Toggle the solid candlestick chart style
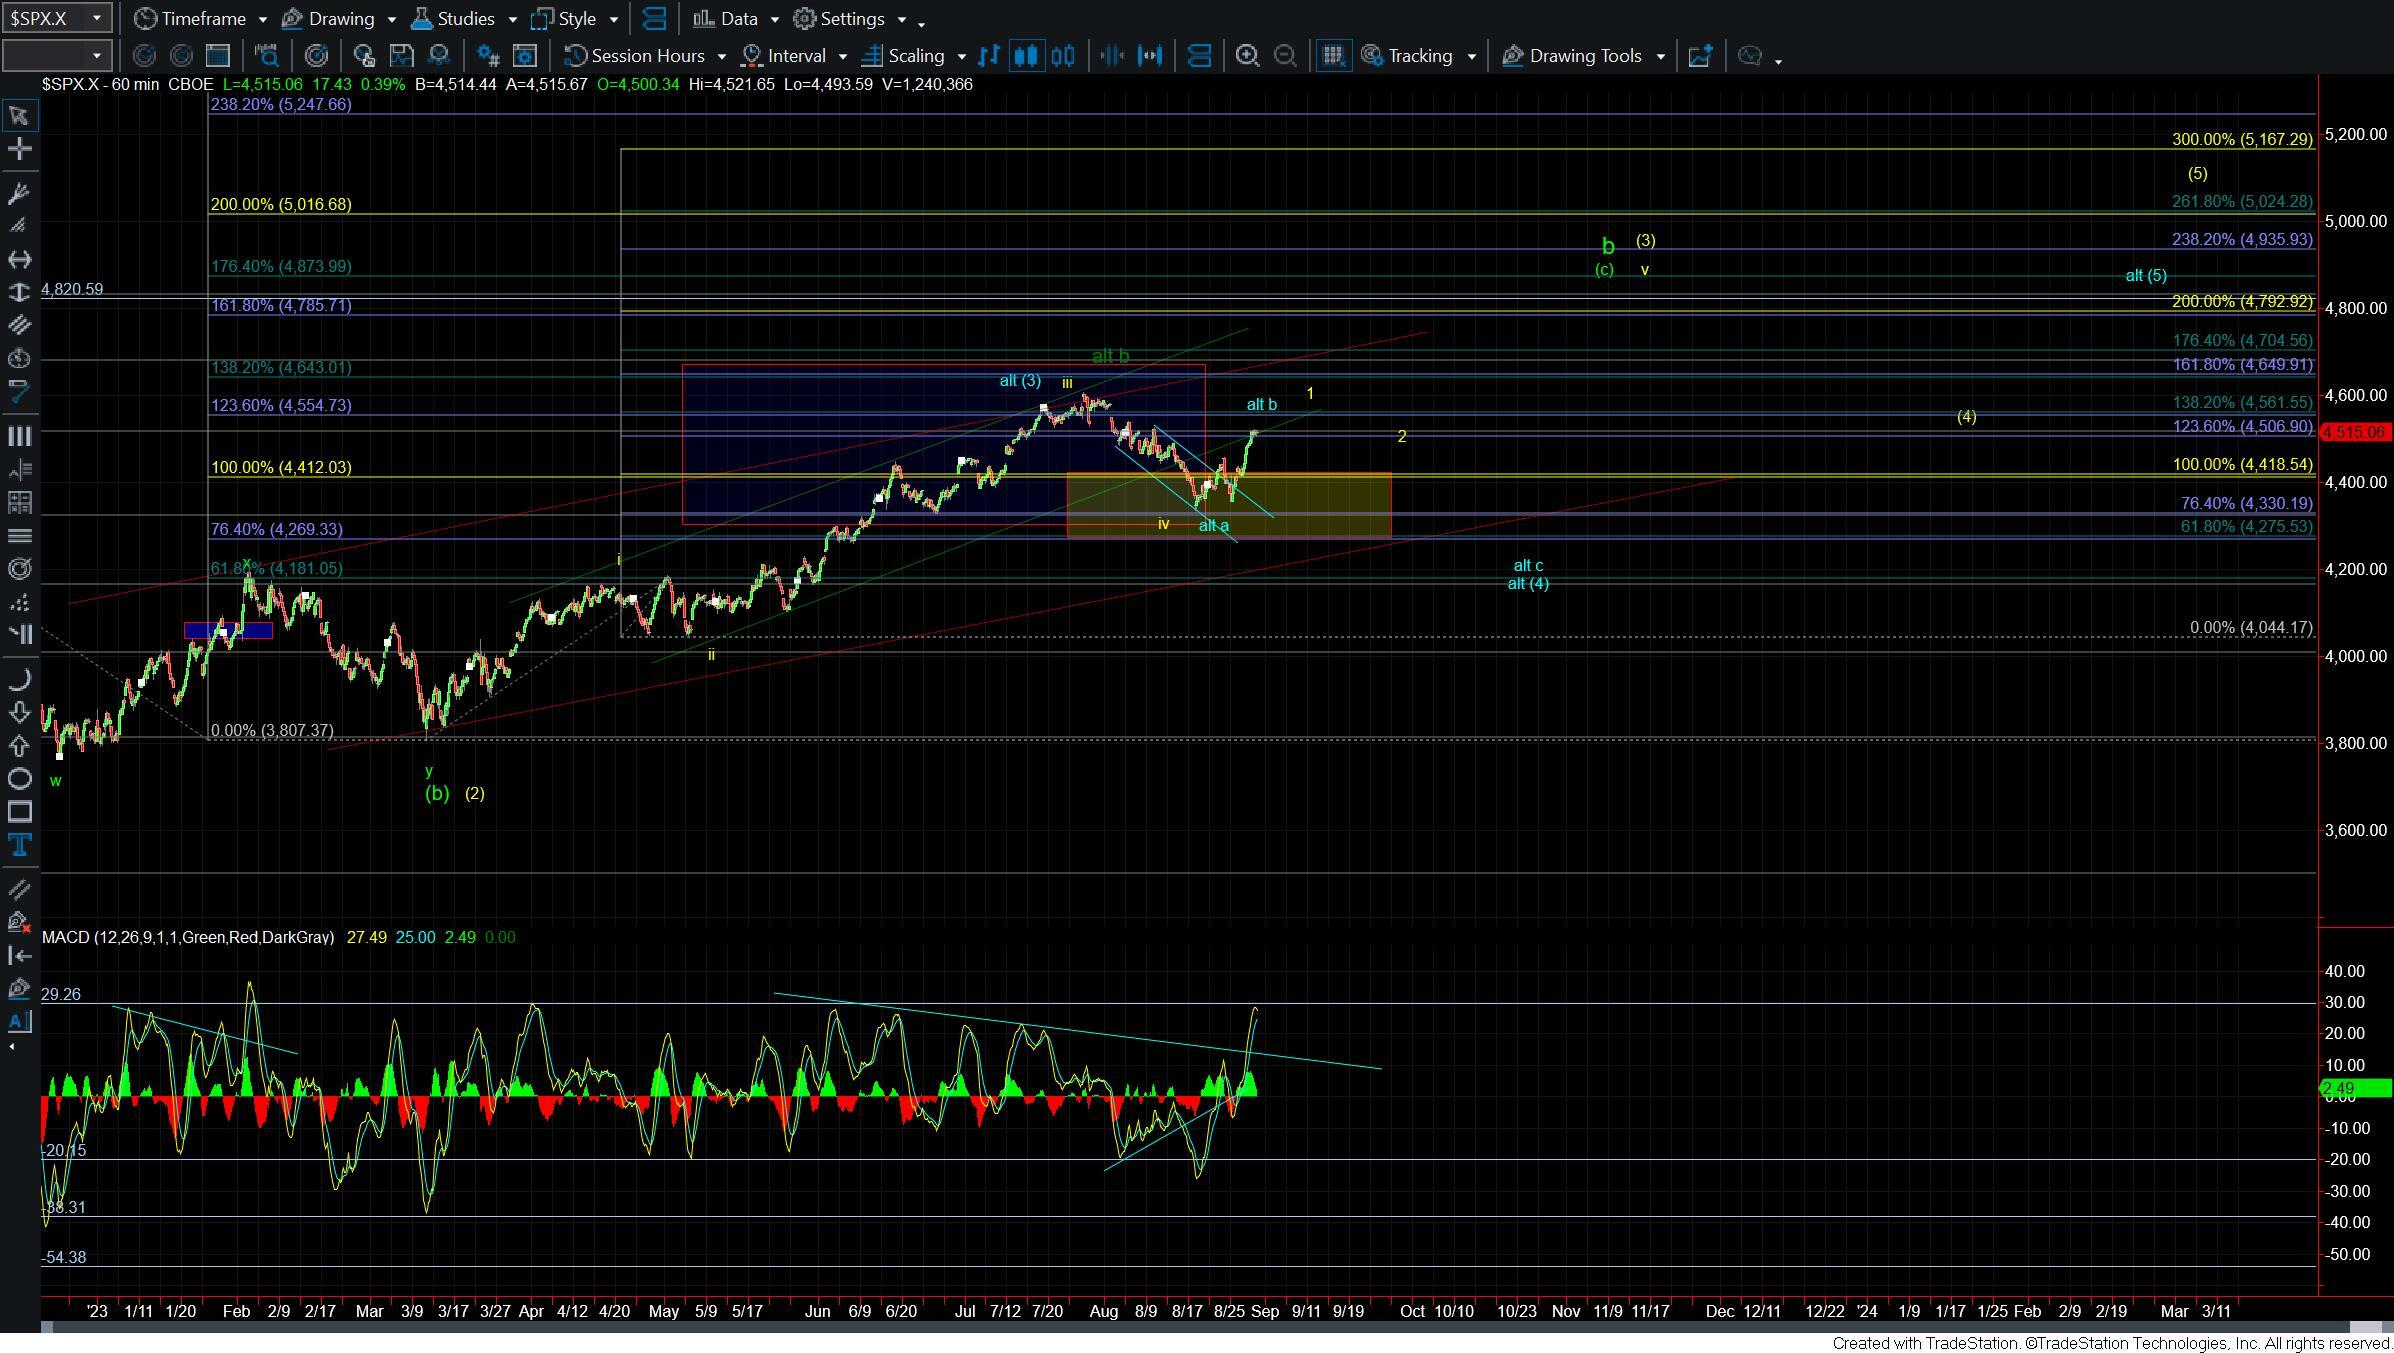 click(x=1026, y=56)
